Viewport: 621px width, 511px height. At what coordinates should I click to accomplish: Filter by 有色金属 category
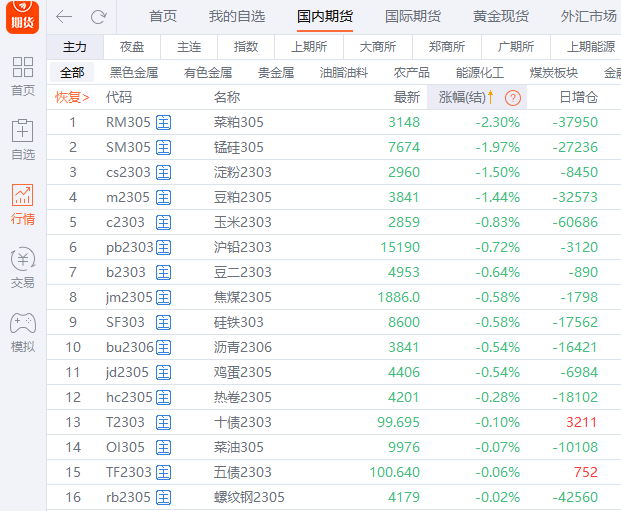pyautogui.click(x=208, y=73)
